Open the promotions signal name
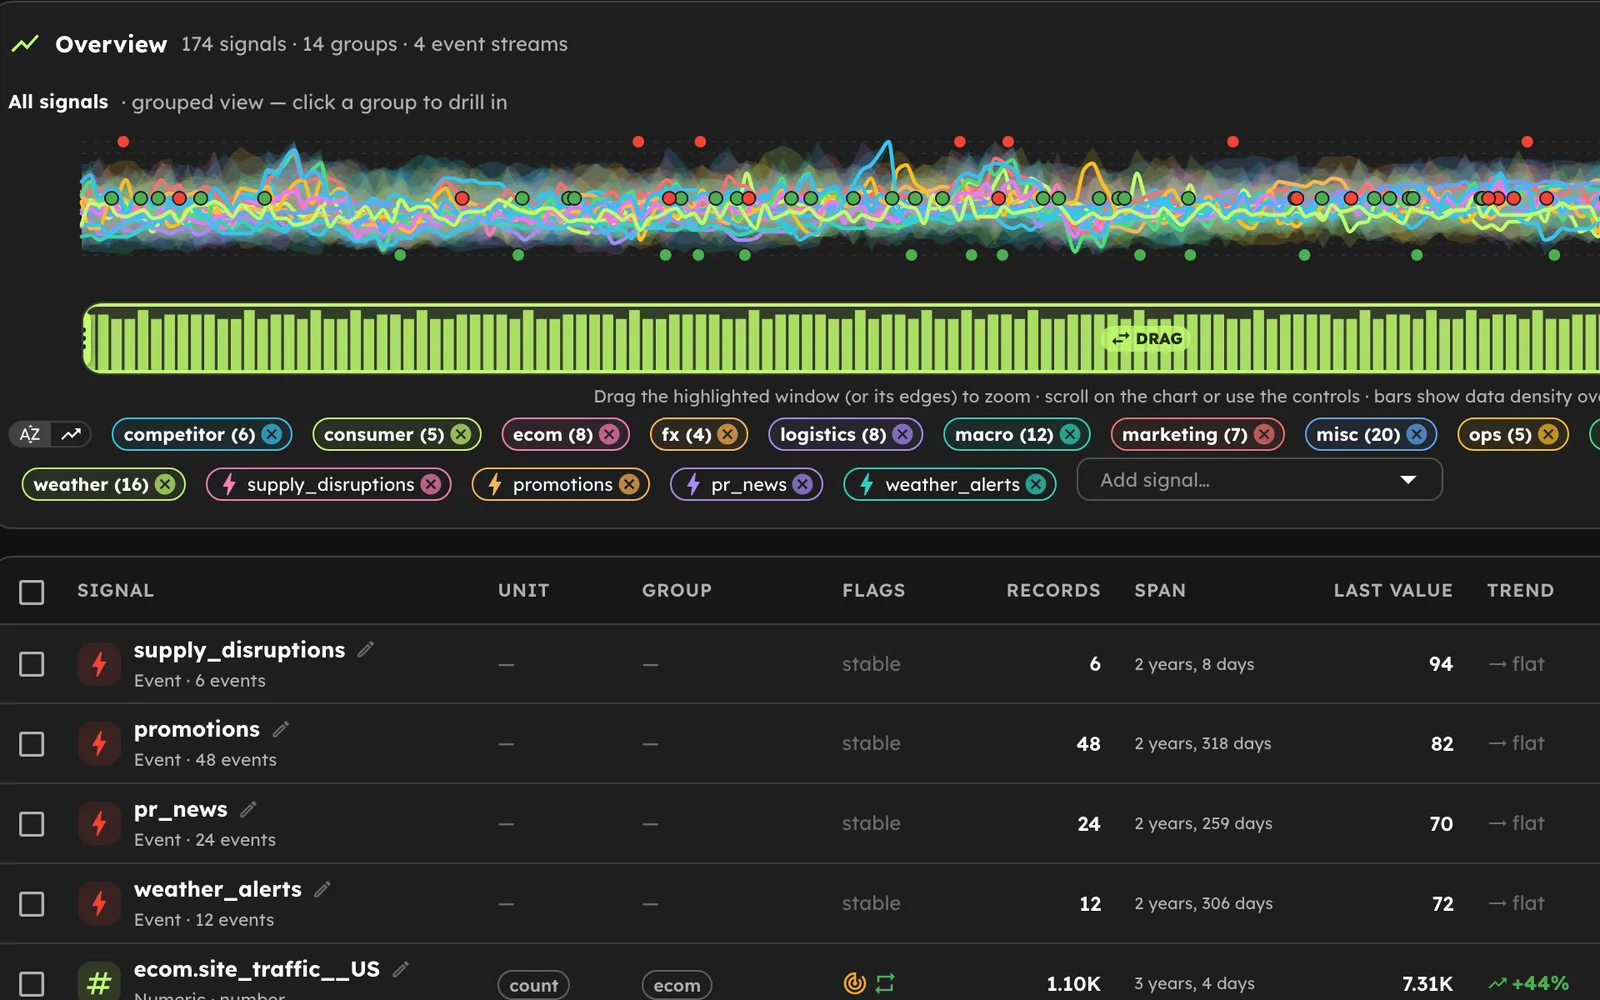This screenshot has width=1600, height=1000. 197,729
